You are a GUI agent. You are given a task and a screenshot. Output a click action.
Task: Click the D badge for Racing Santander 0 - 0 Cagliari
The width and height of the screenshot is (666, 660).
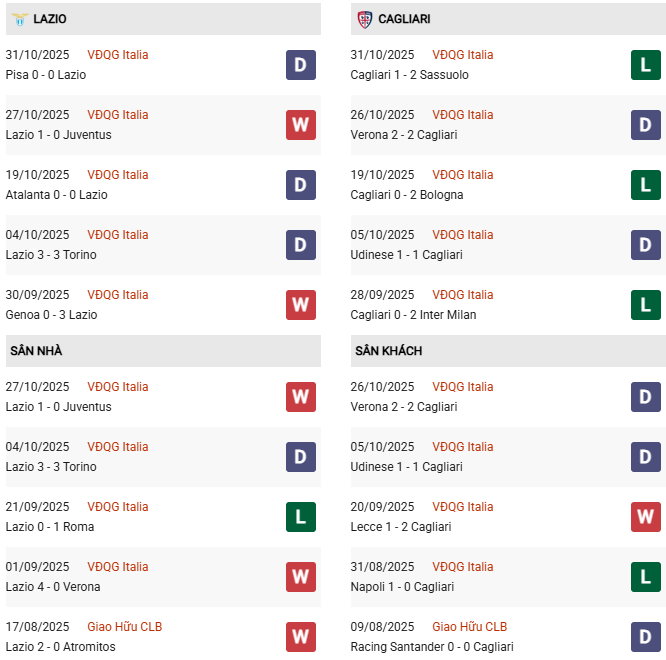[x=646, y=637]
